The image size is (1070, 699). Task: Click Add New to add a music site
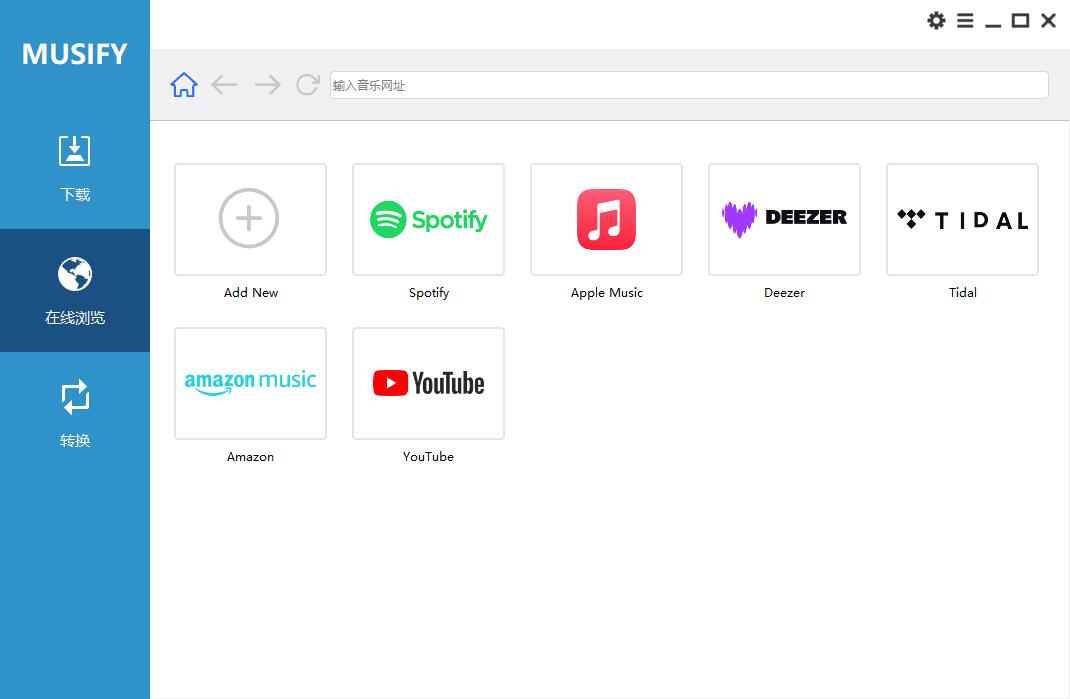click(250, 219)
